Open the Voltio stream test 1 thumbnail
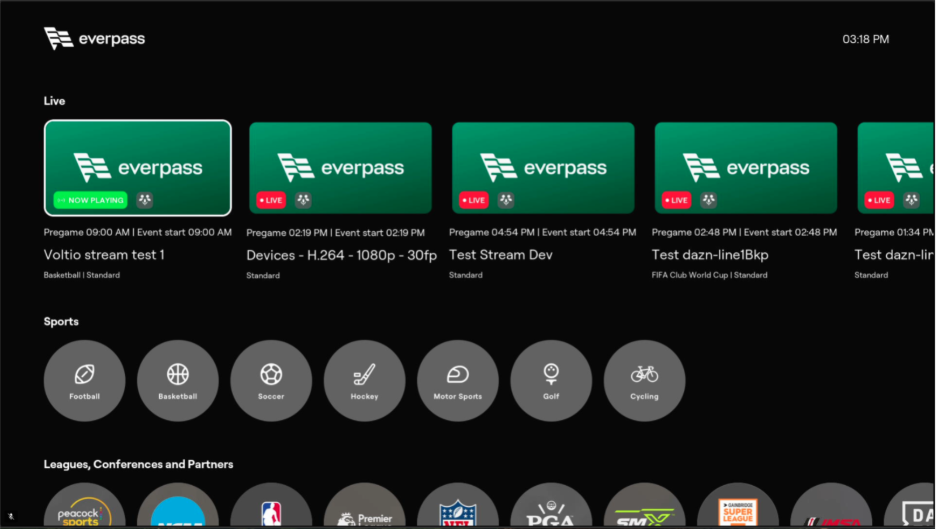936x529 pixels. point(138,168)
